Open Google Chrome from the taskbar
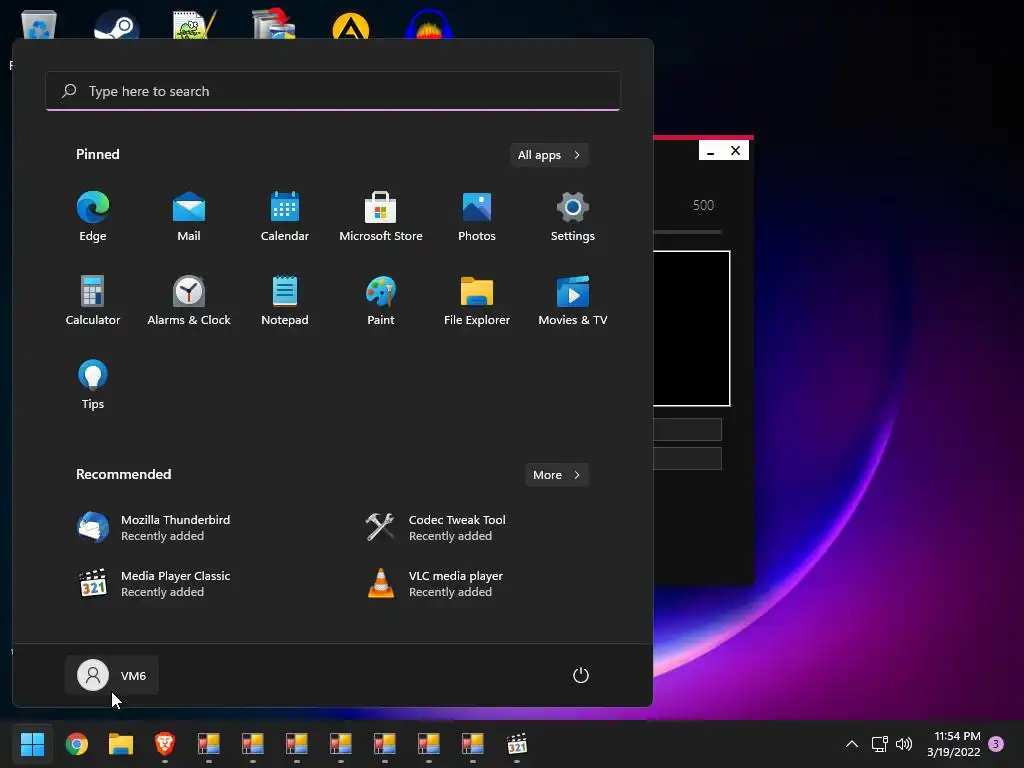1024x768 pixels. pos(76,744)
